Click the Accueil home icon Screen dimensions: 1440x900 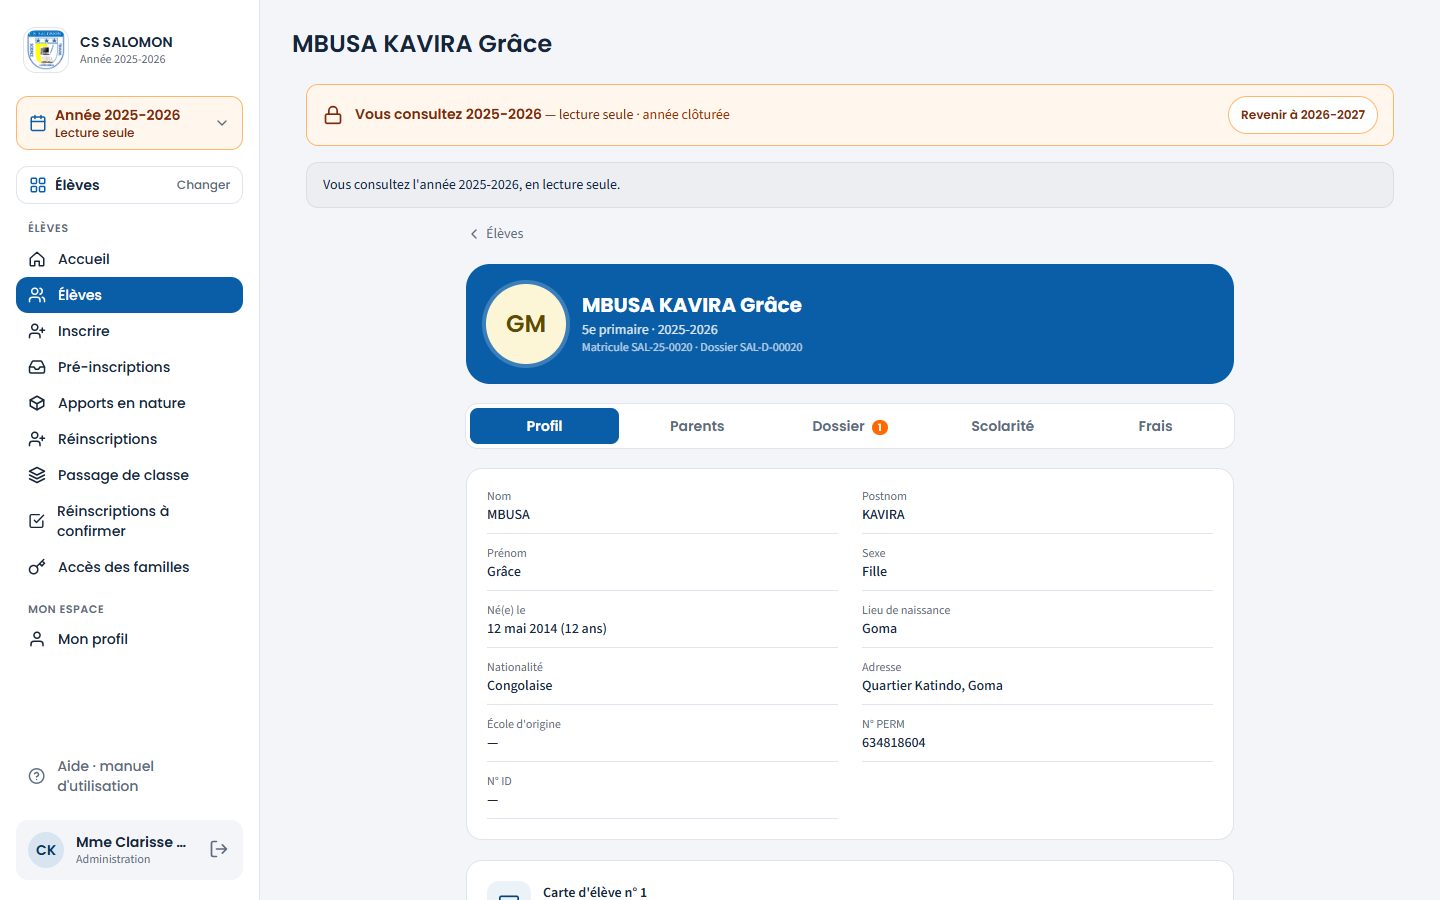pos(37,259)
